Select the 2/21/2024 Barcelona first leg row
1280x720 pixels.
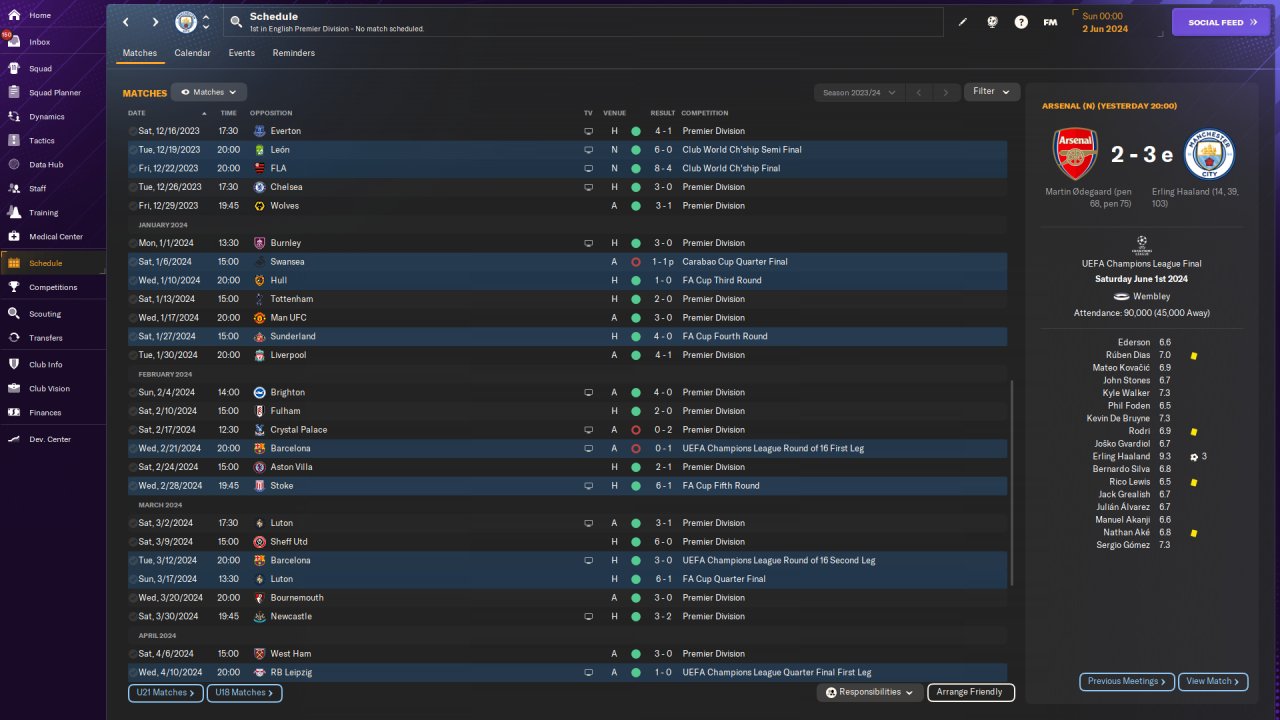[567, 449]
